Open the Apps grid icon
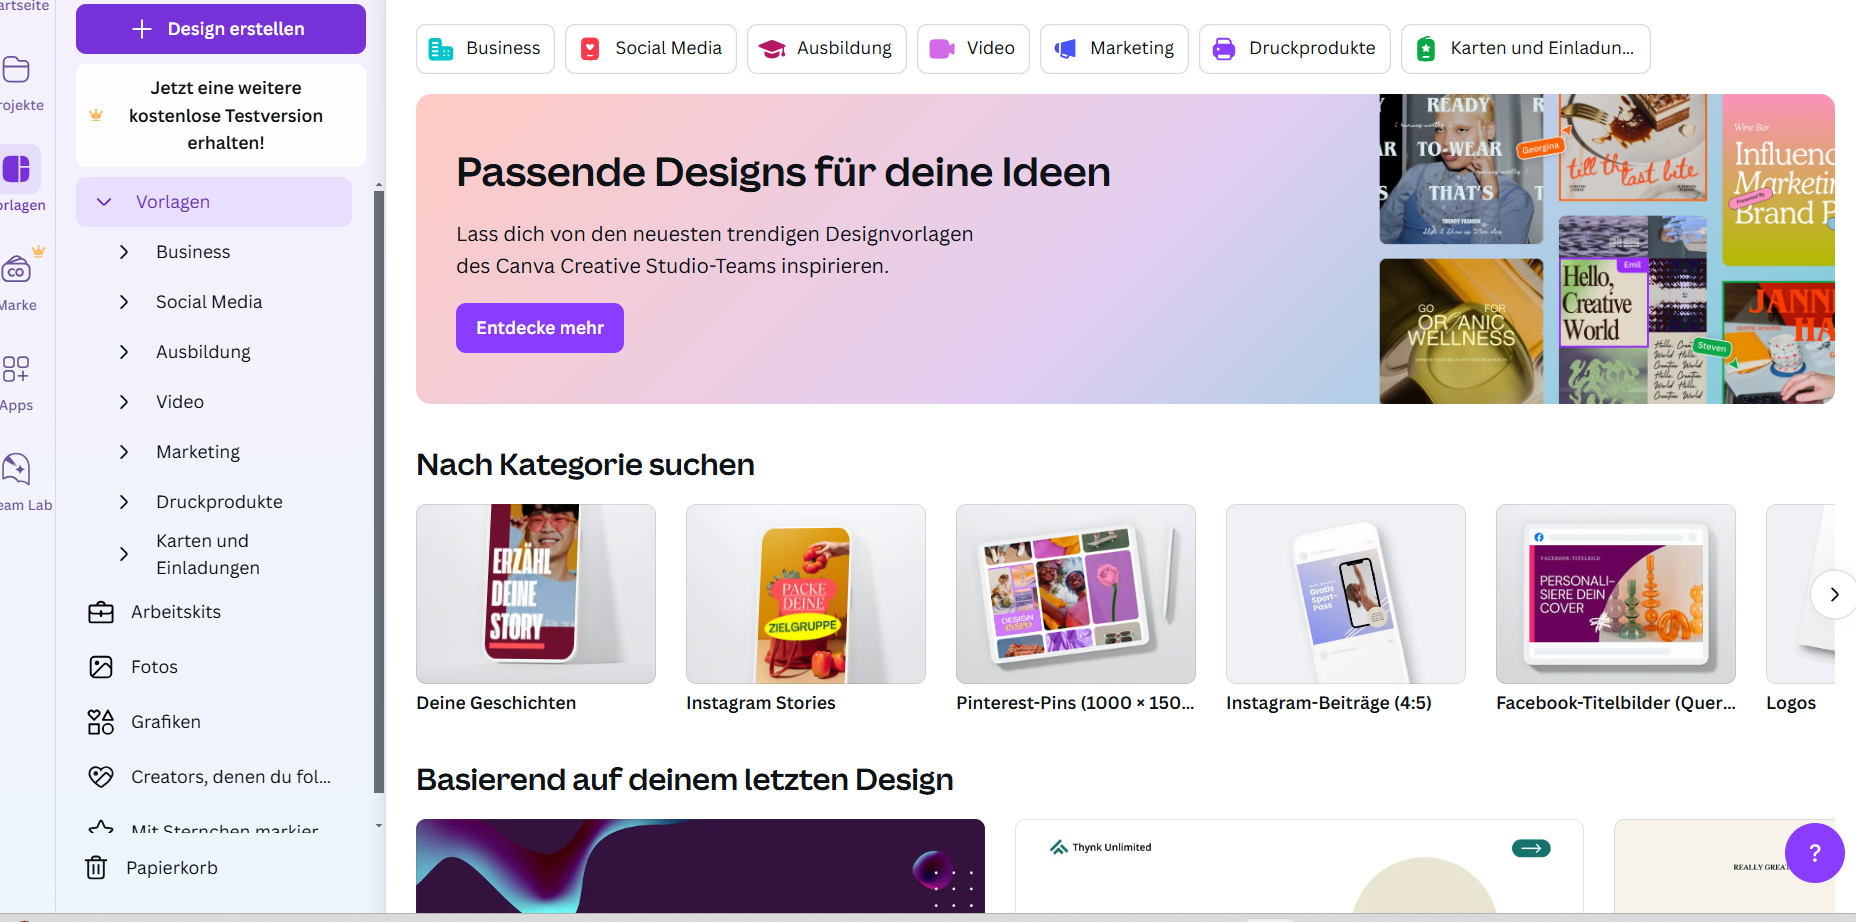The width and height of the screenshot is (1856, 922). (16, 369)
